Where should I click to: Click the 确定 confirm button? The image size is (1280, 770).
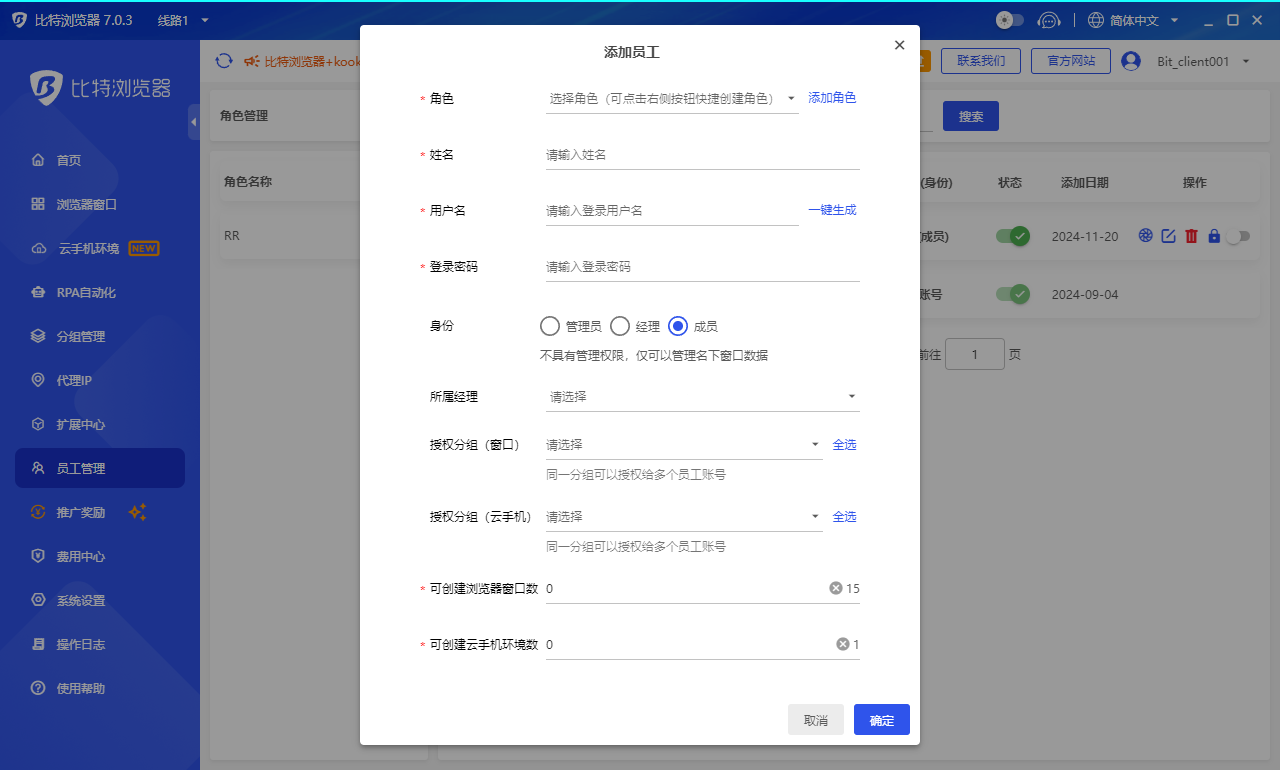[882, 720]
